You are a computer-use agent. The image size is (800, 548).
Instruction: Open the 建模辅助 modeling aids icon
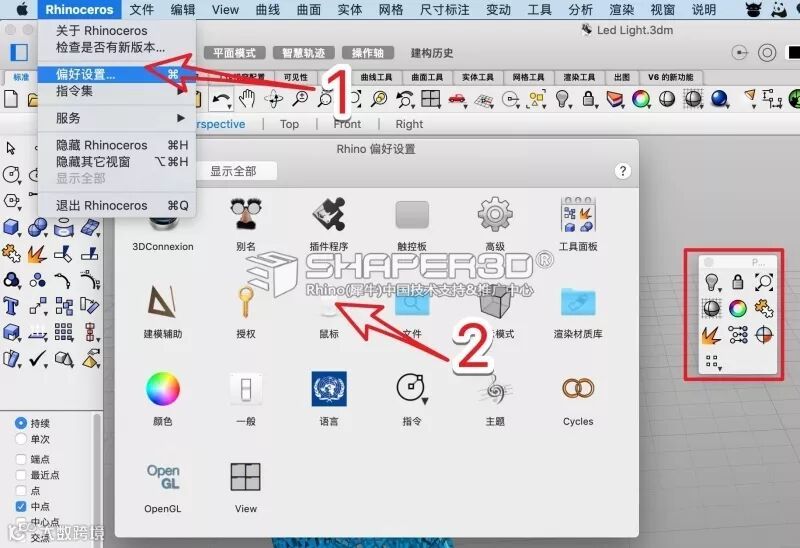pyautogui.click(x=163, y=302)
